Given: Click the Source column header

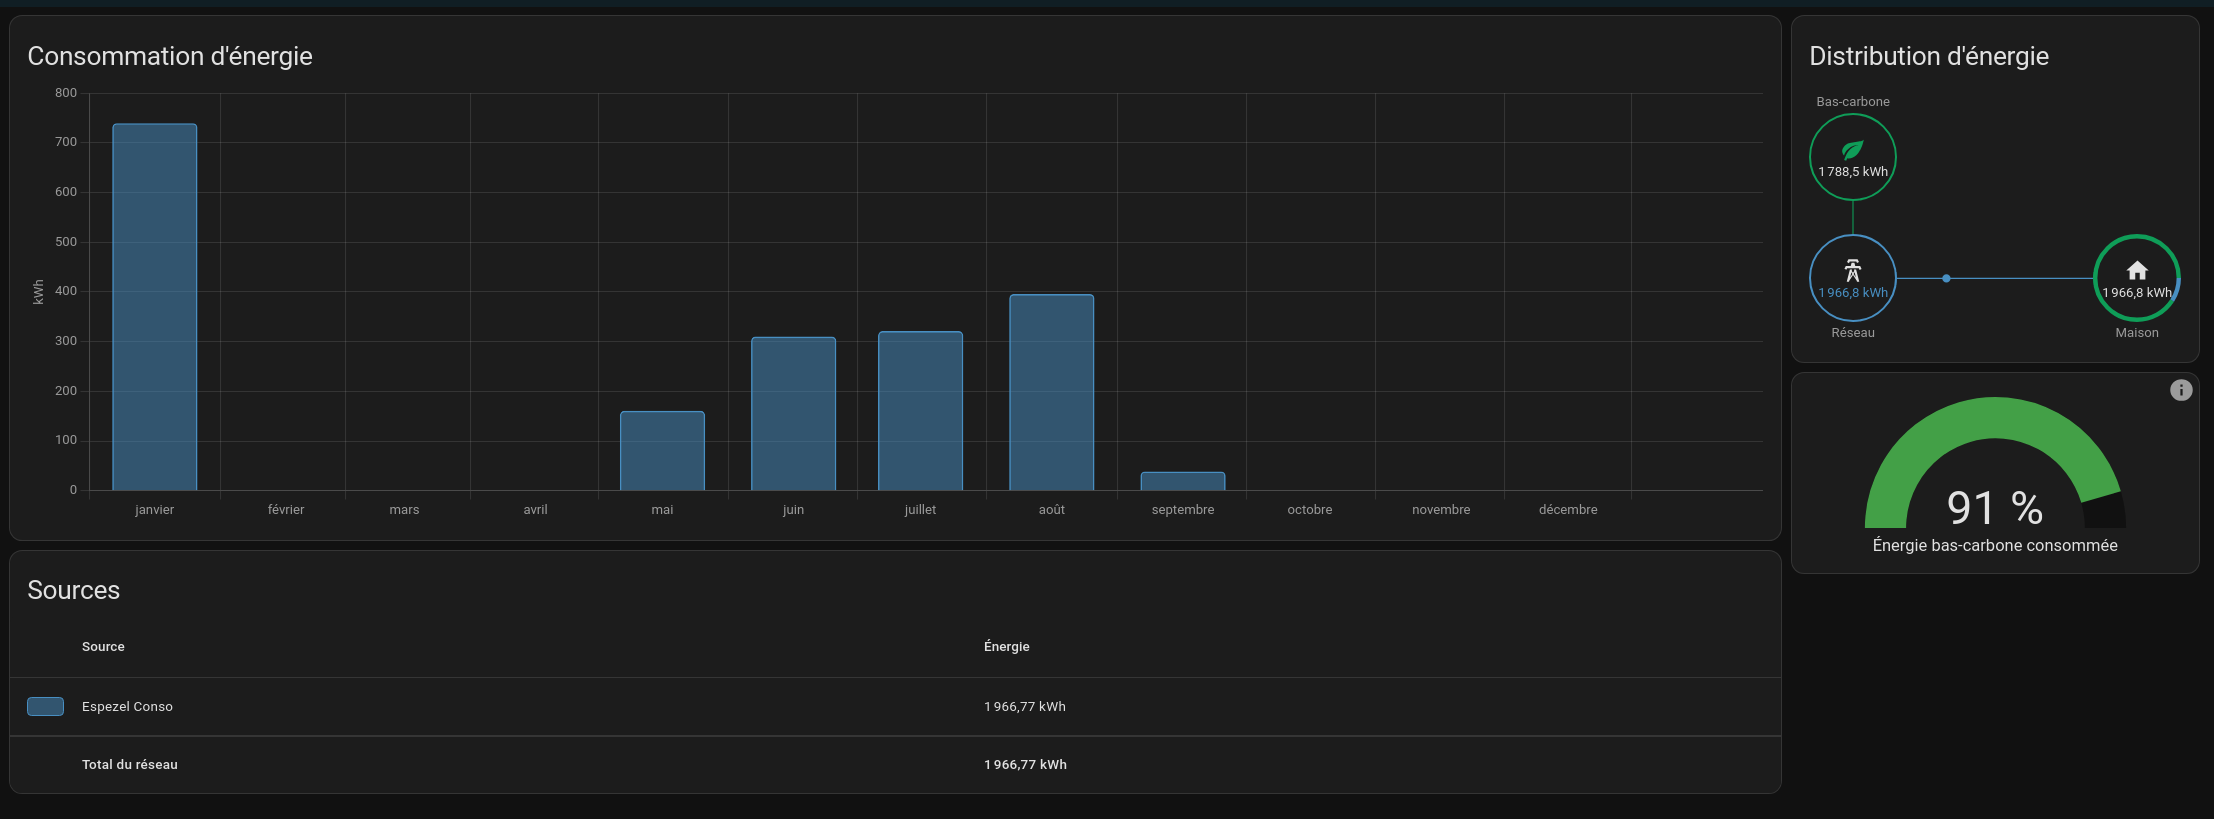Looking at the screenshot, I should [x=103, y=647].
